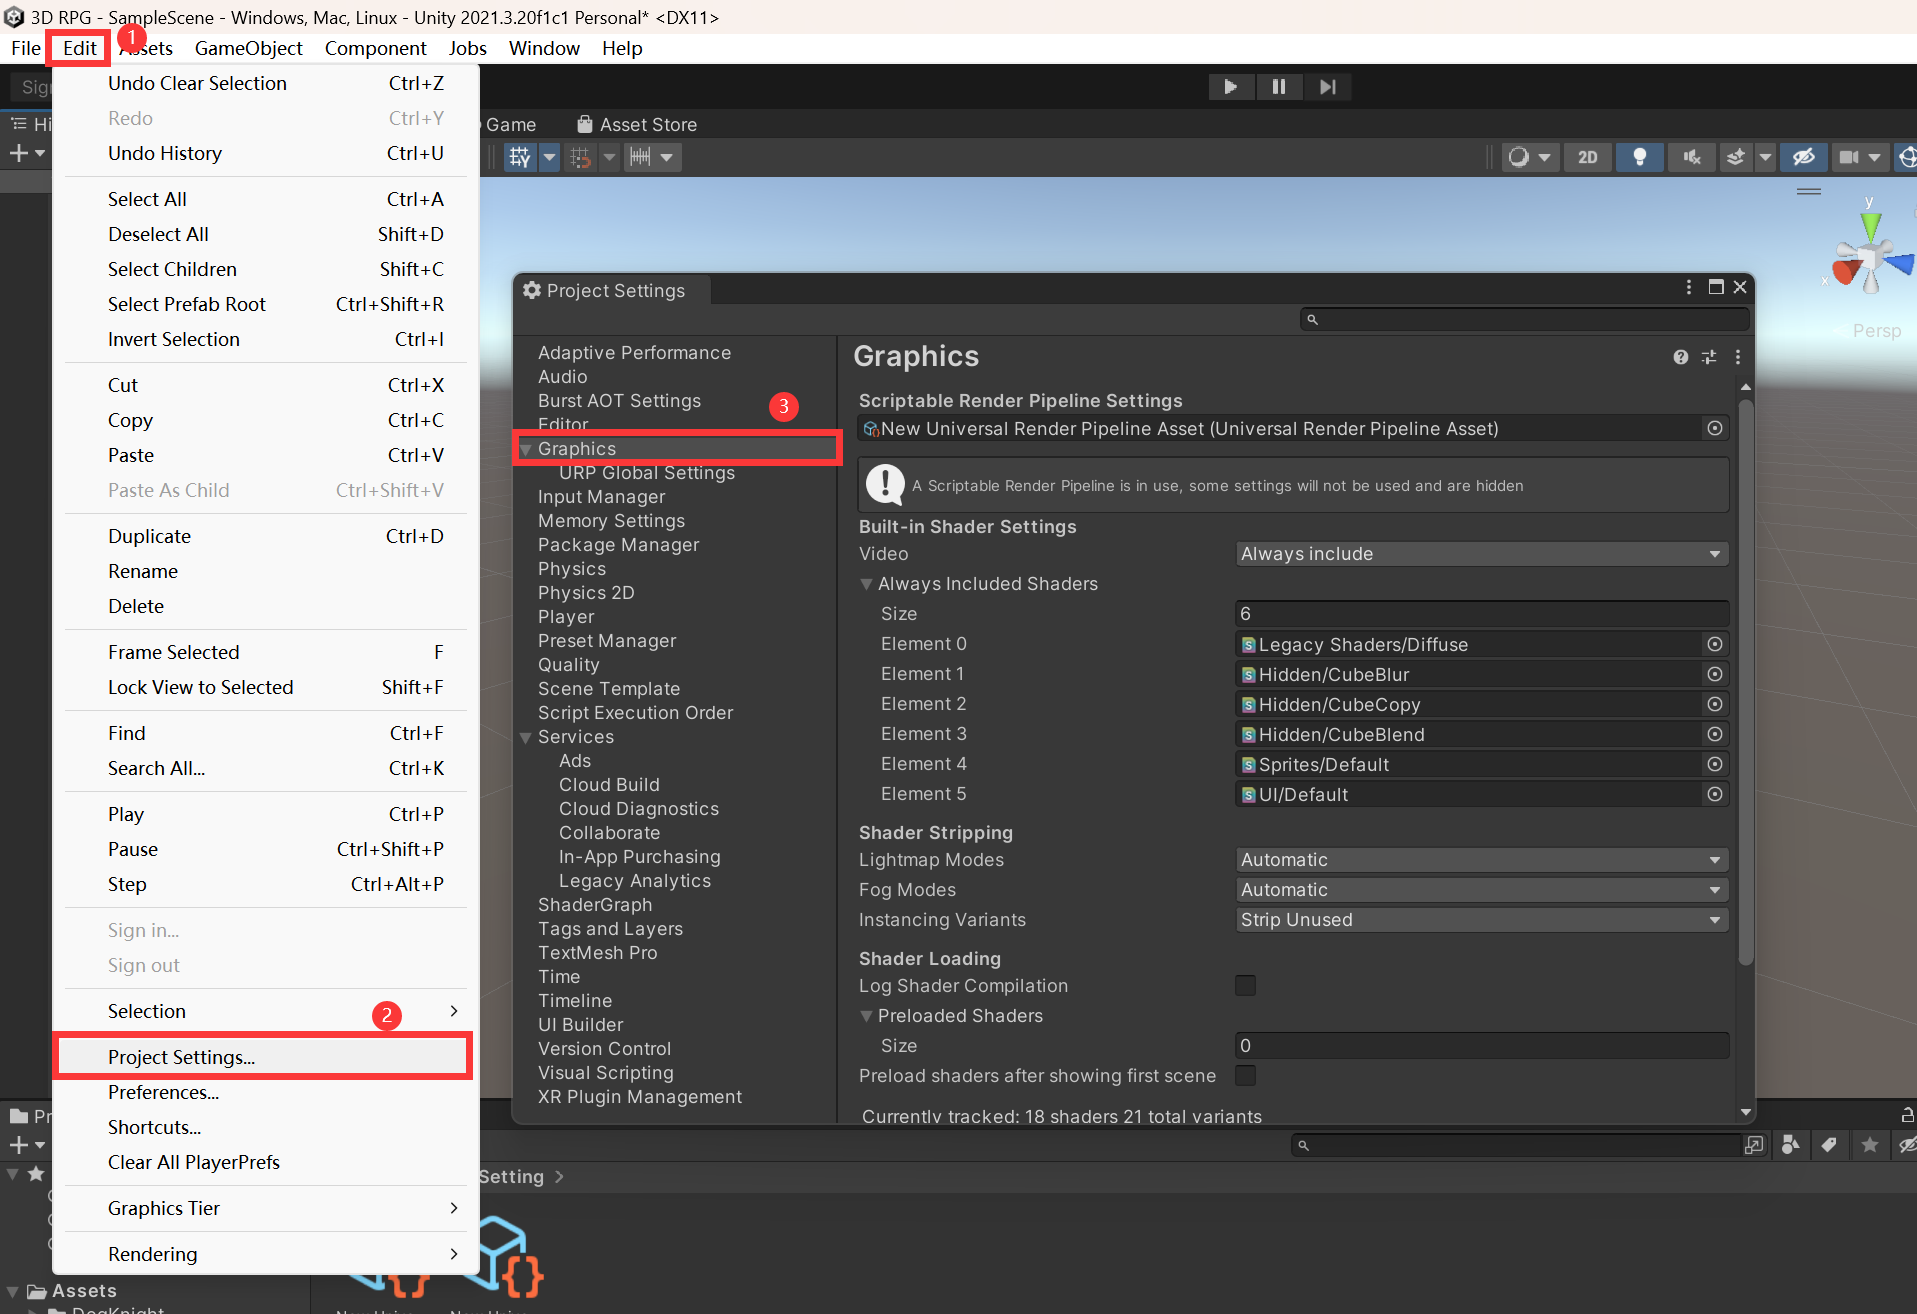Select Project Settings... in Edit menu
The height and width of the screenshot is (1314, 1917).
(x=263, y=1057)
